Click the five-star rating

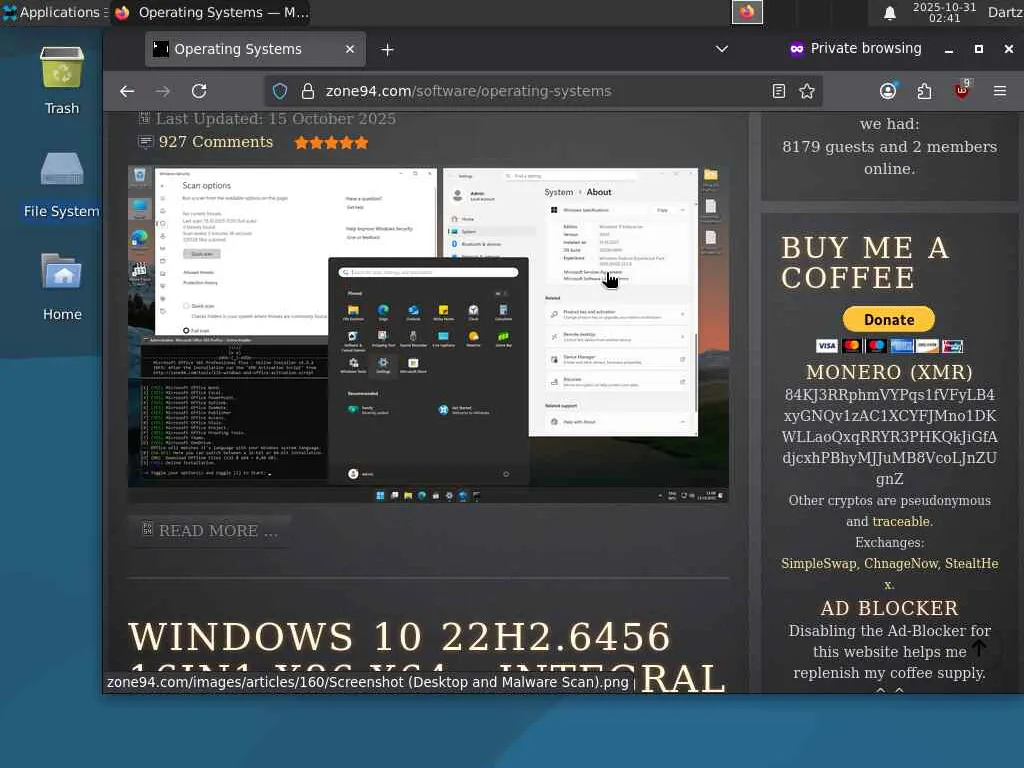(332, 142)
